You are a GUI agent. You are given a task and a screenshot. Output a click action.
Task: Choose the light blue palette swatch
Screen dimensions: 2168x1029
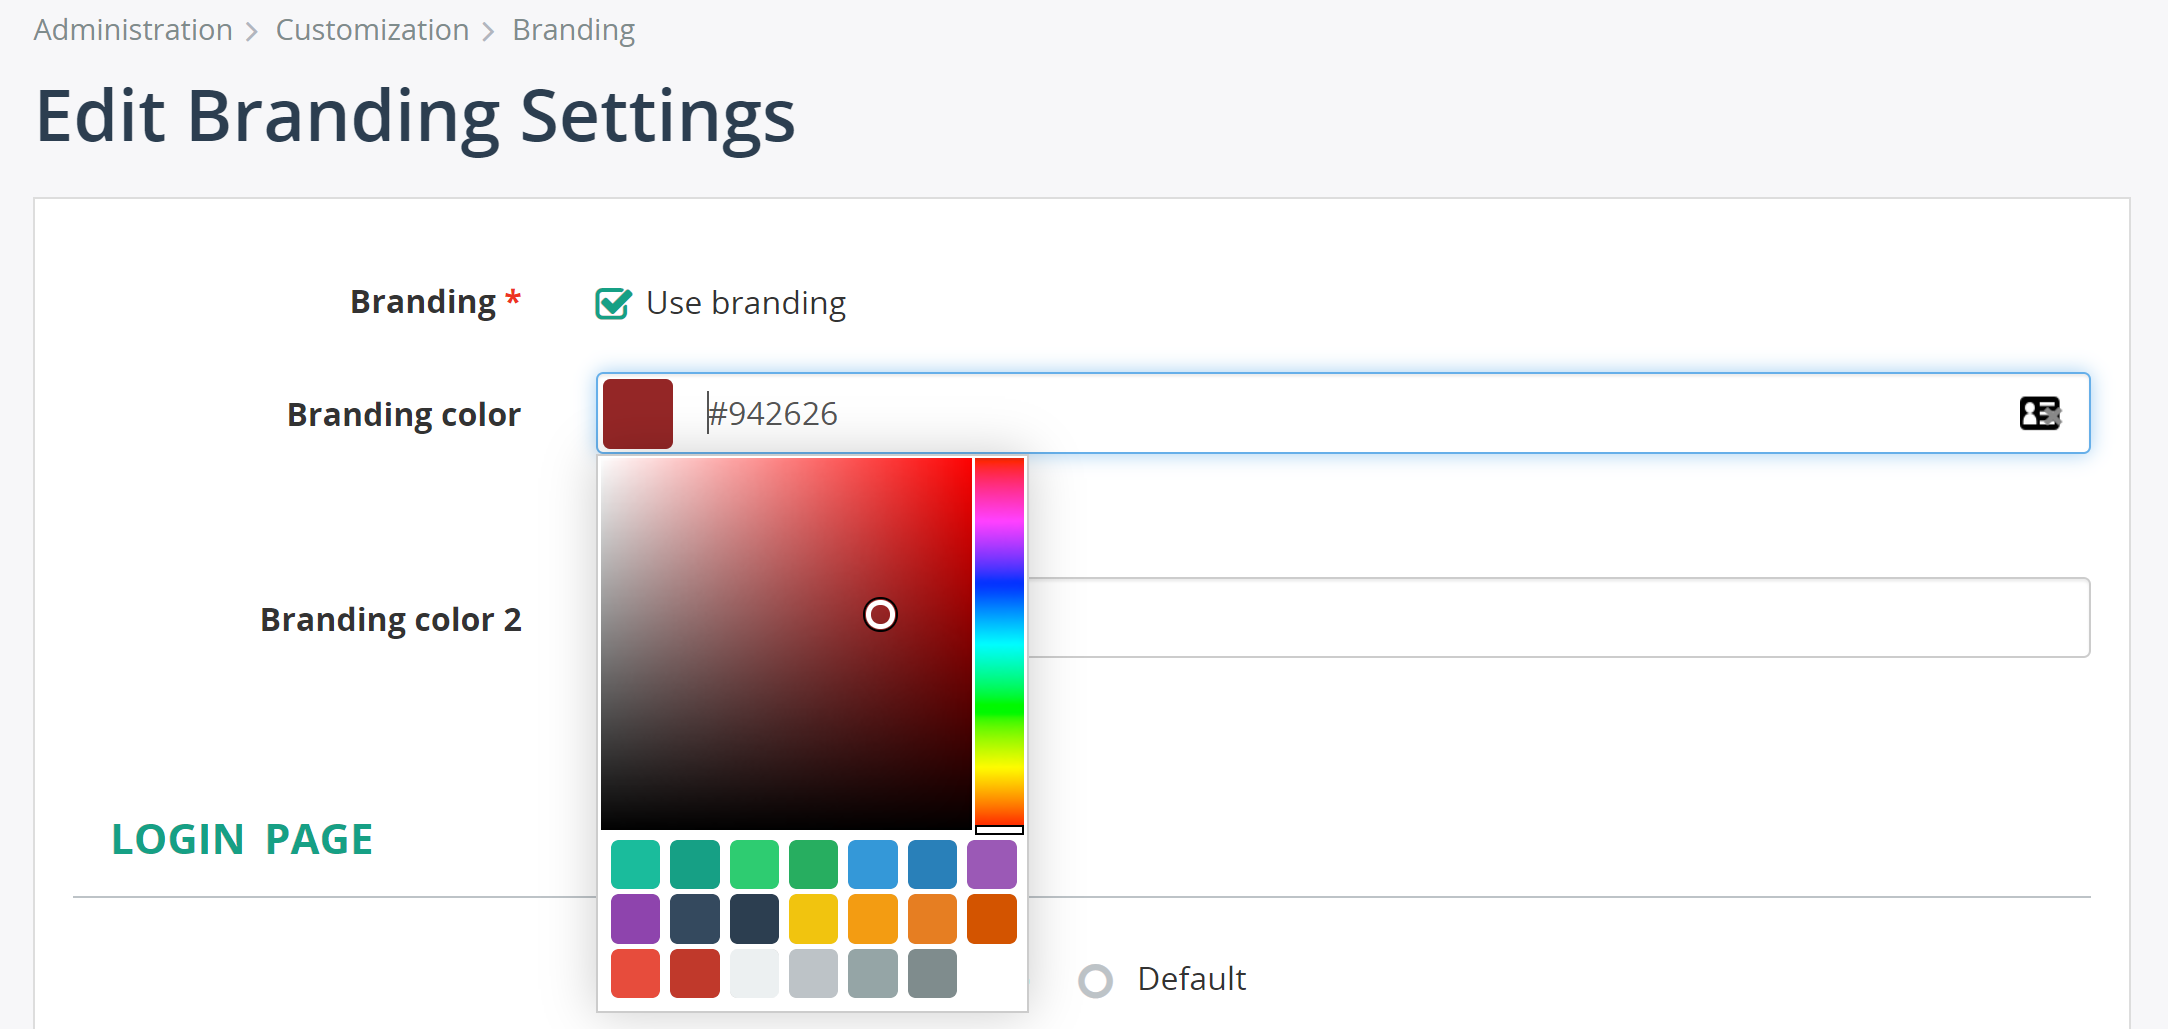click(873, 864)
